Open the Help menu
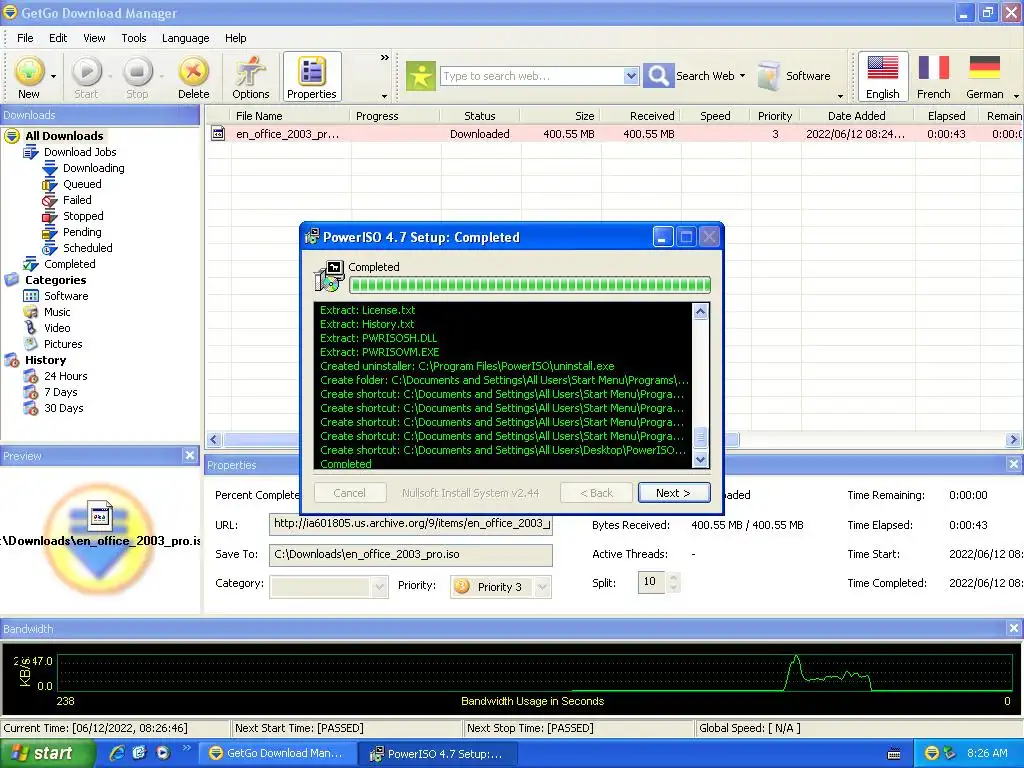This screenshot has width=1024, height=768. click(x=235, y=38)
